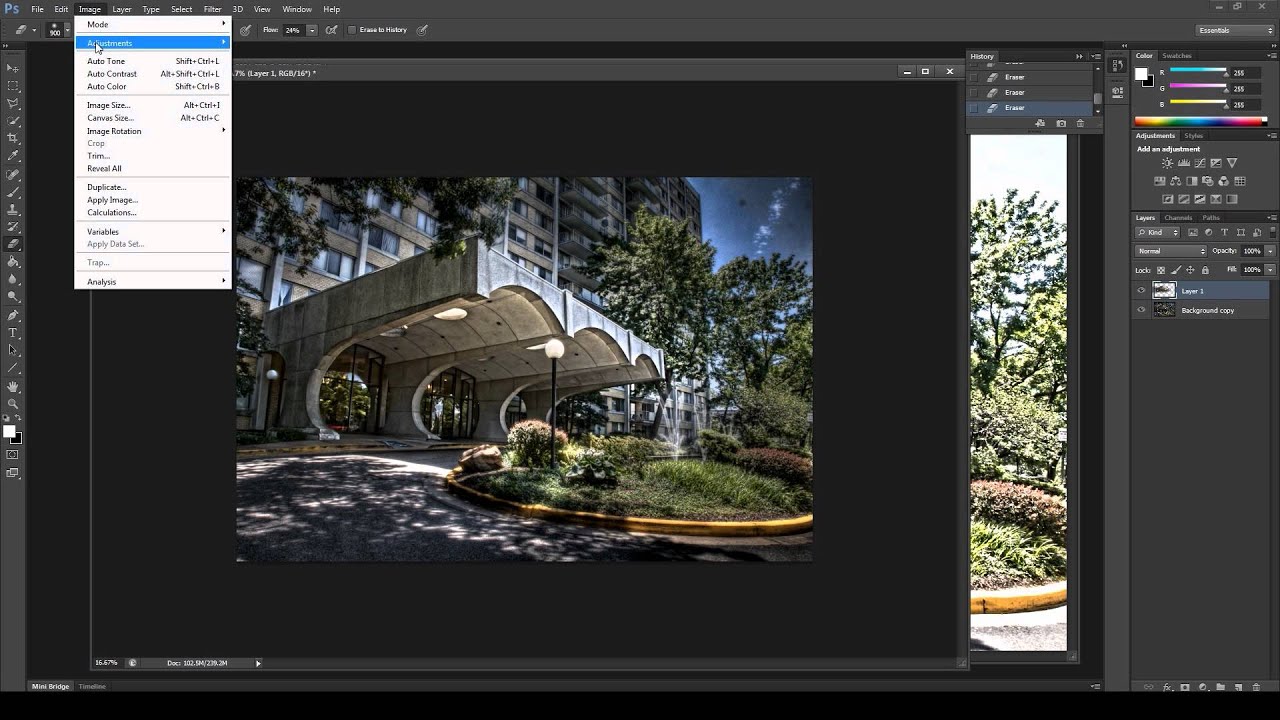This screenshot has height=720, width=1280.
Task: Select the Move tool
Action: (x=14, y=68)
